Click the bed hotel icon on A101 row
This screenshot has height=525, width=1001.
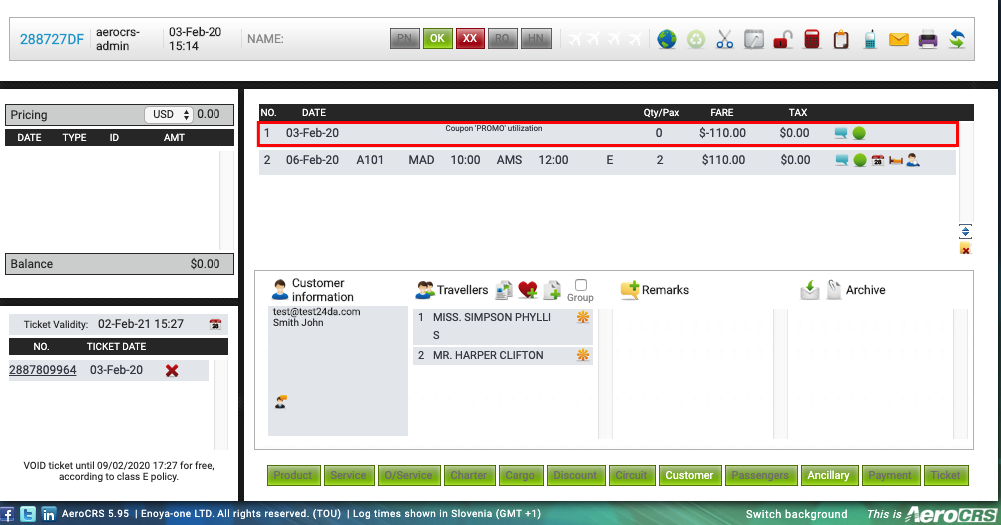point(896,160)
